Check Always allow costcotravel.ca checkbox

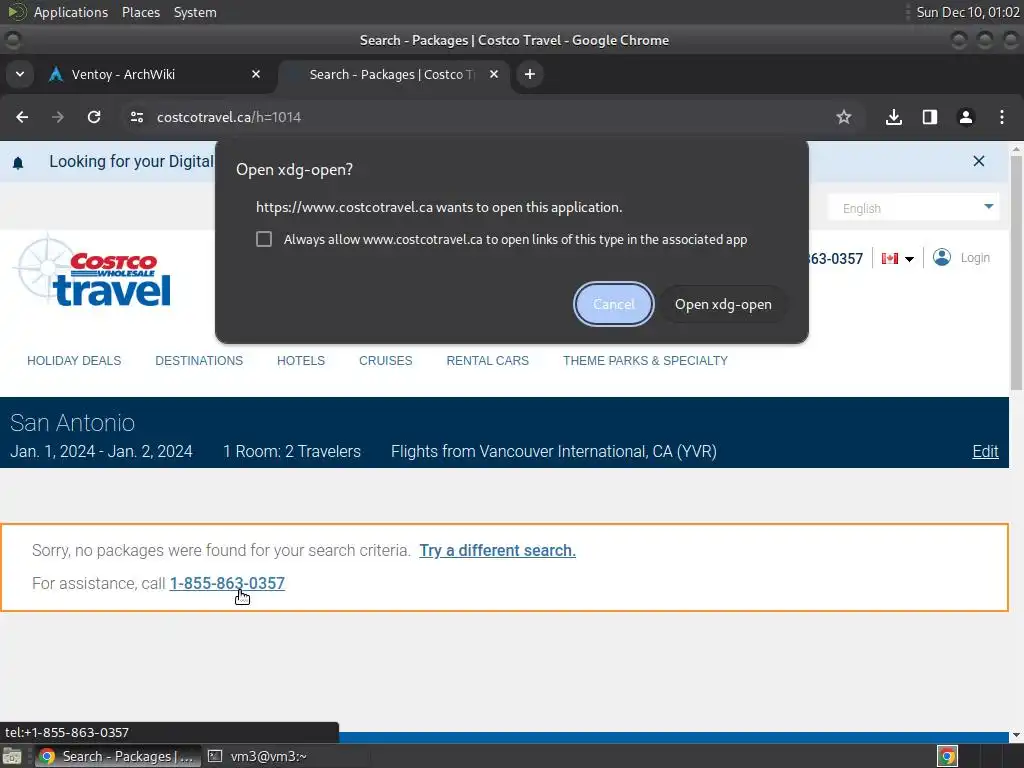click(264, 239)
